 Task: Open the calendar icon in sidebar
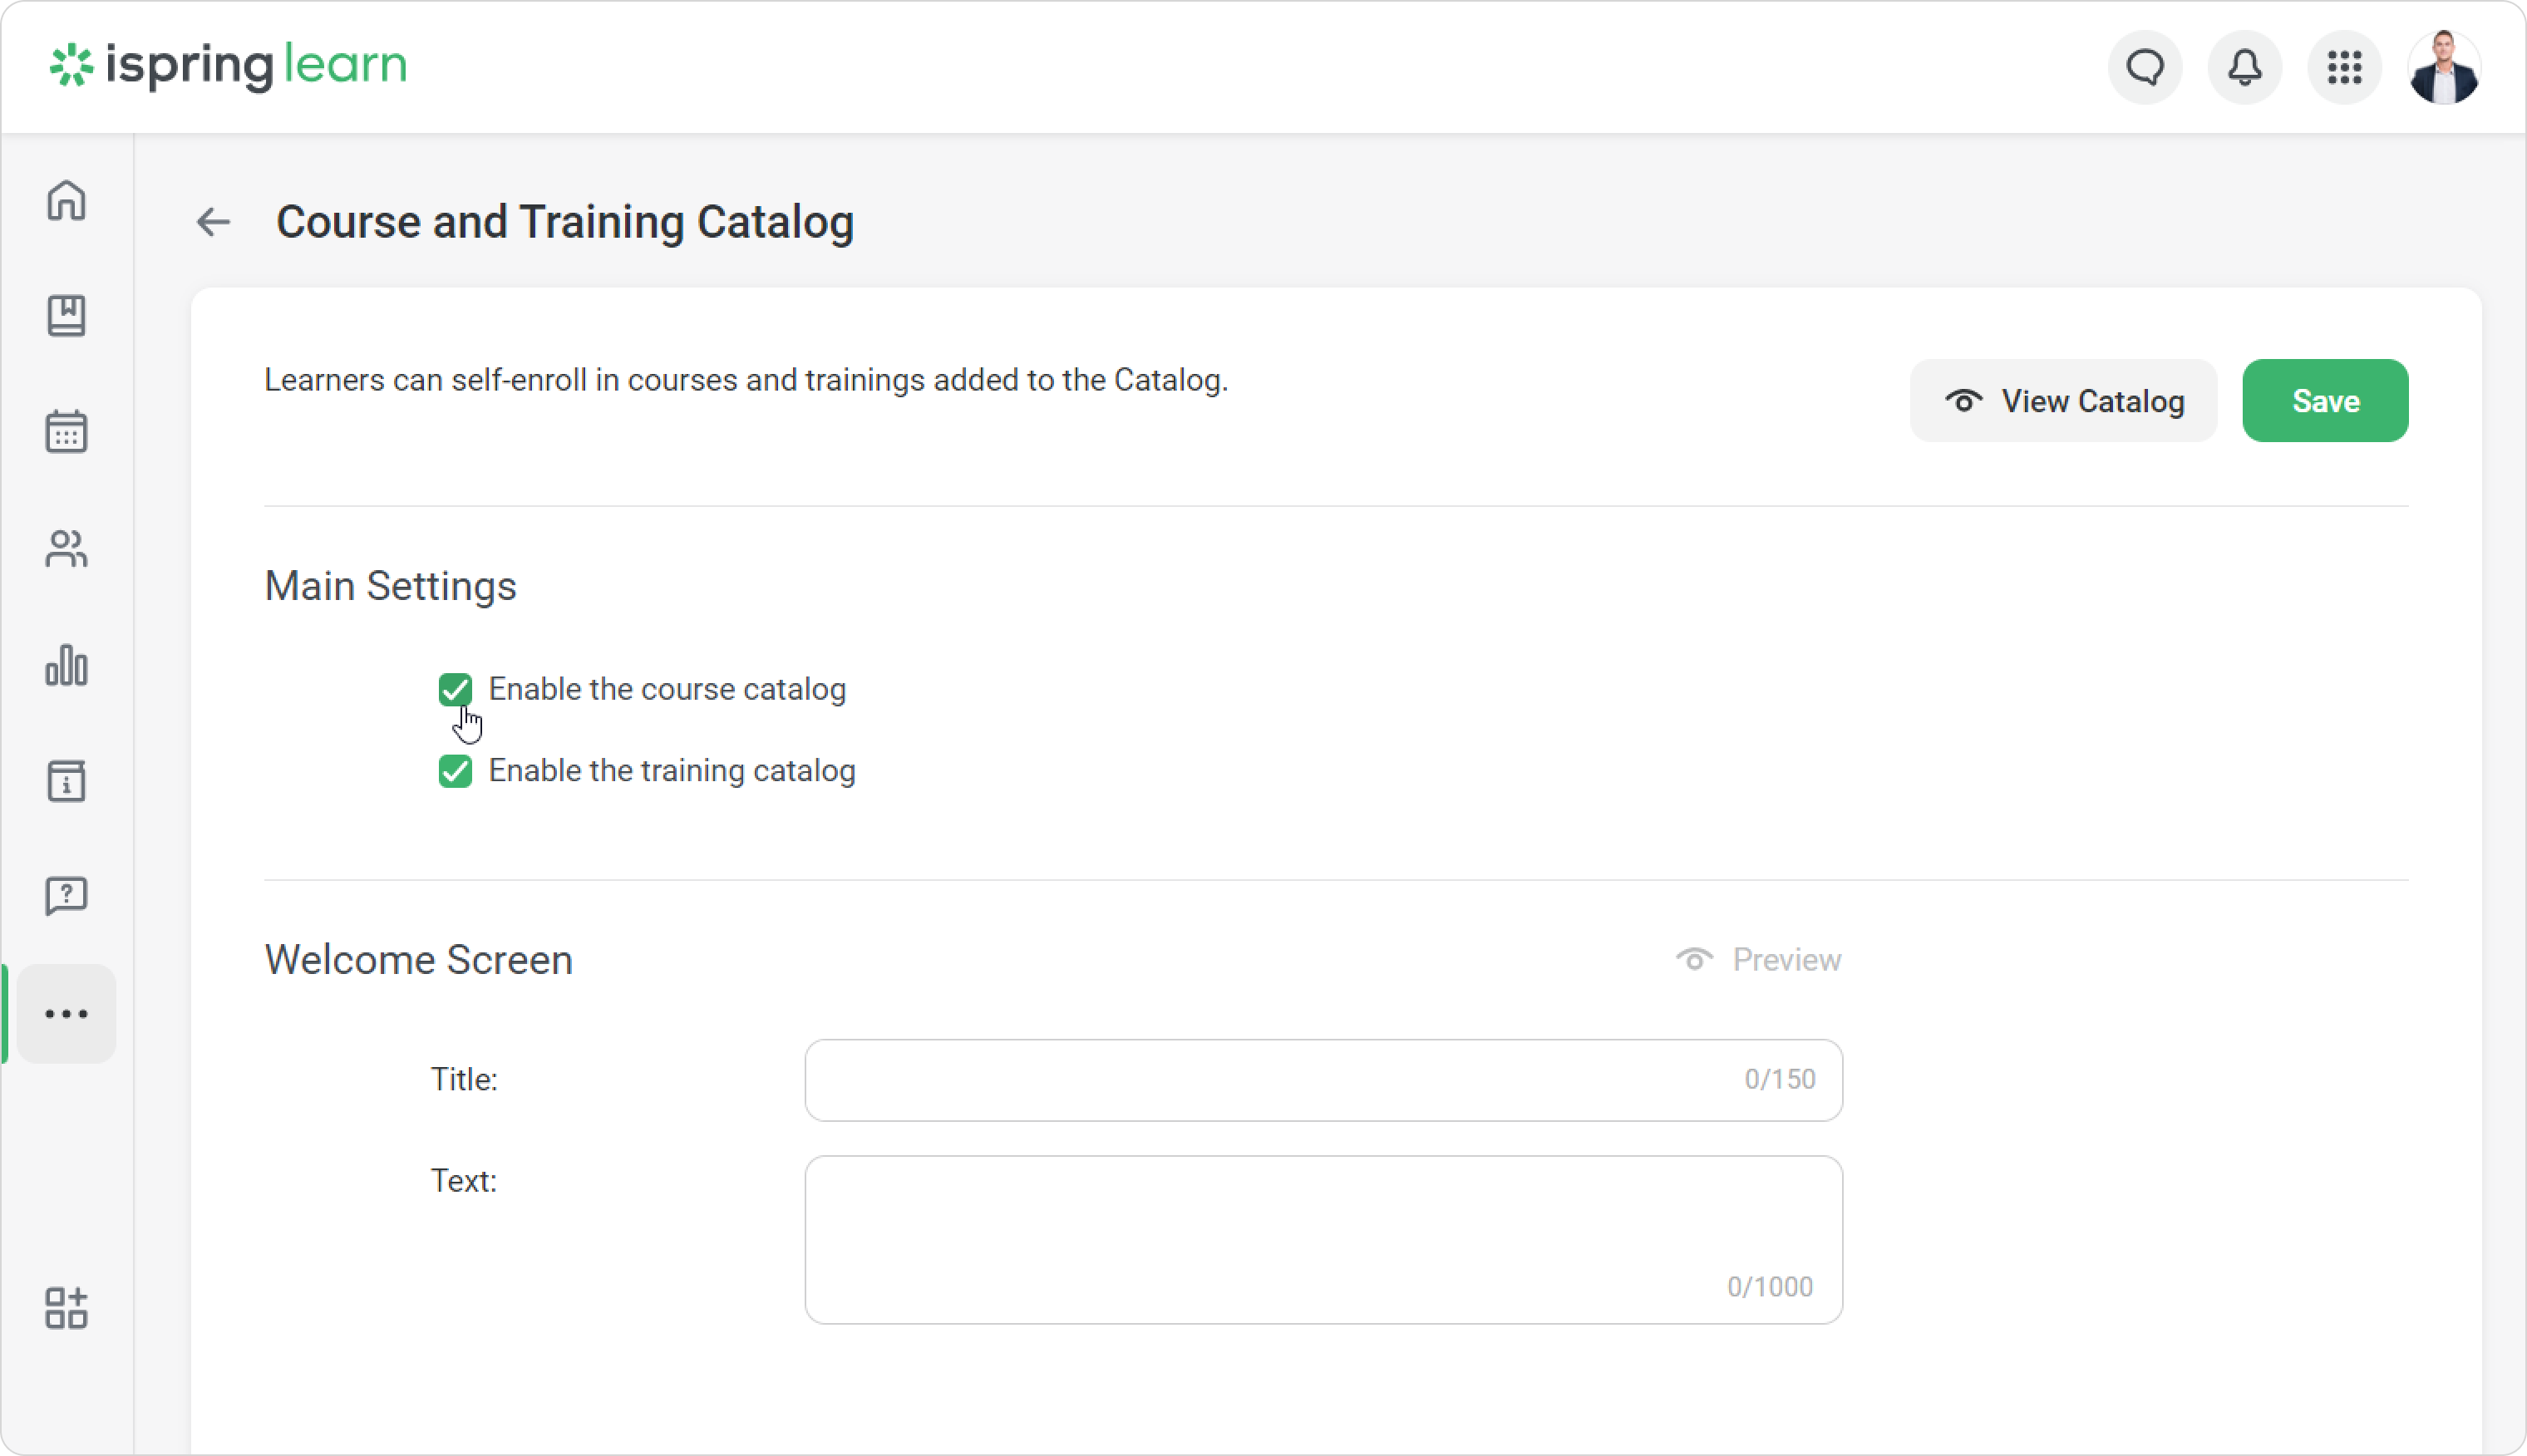[x=66, y=432]
